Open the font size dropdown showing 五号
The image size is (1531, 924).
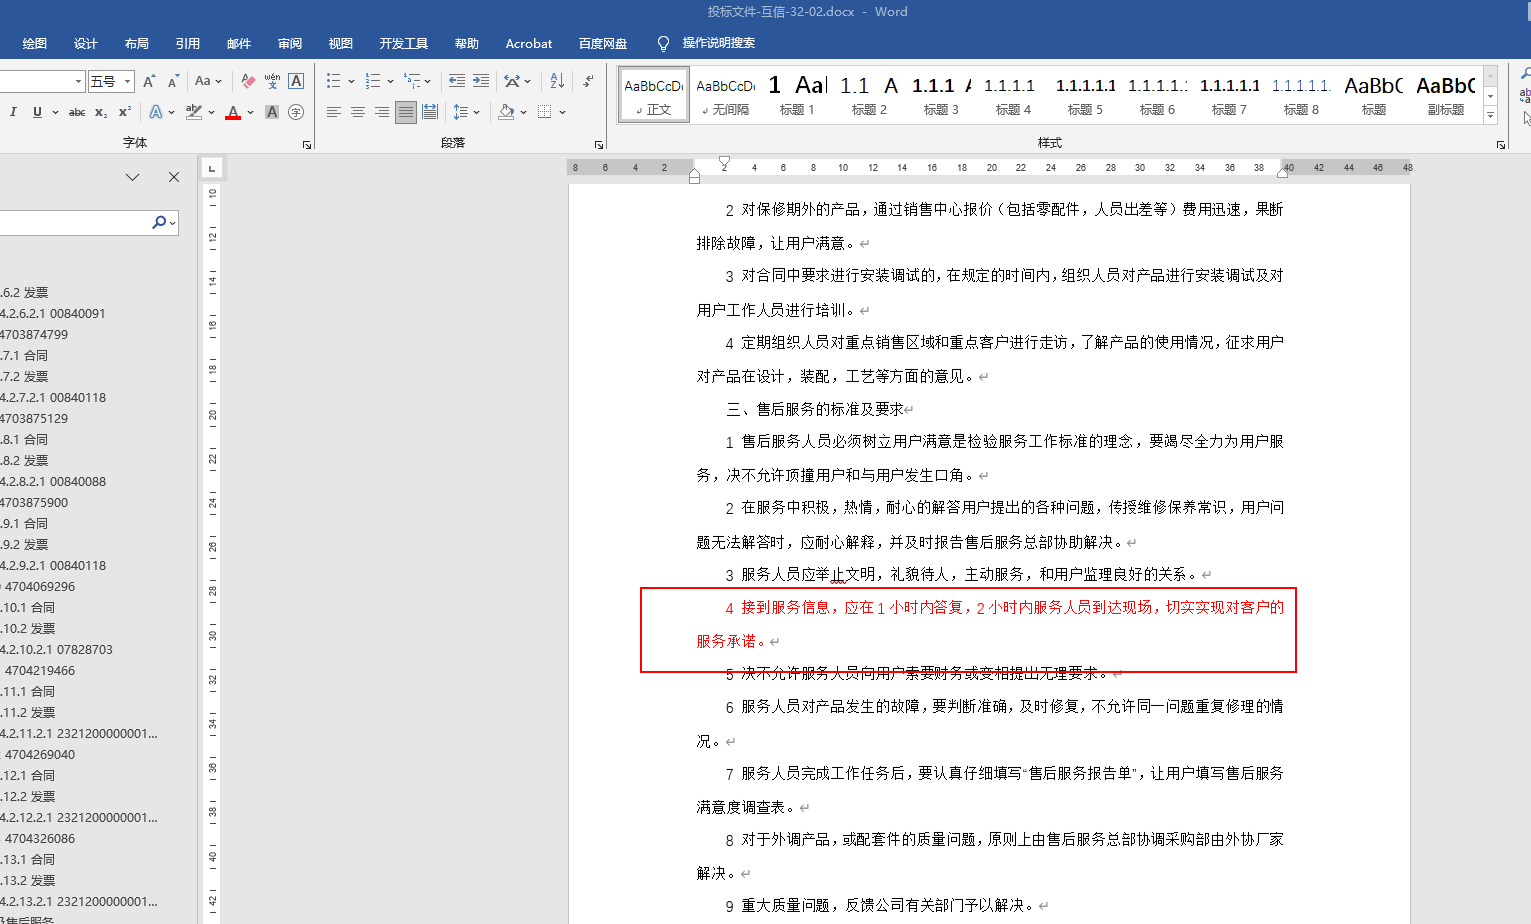tap(128, 81)
